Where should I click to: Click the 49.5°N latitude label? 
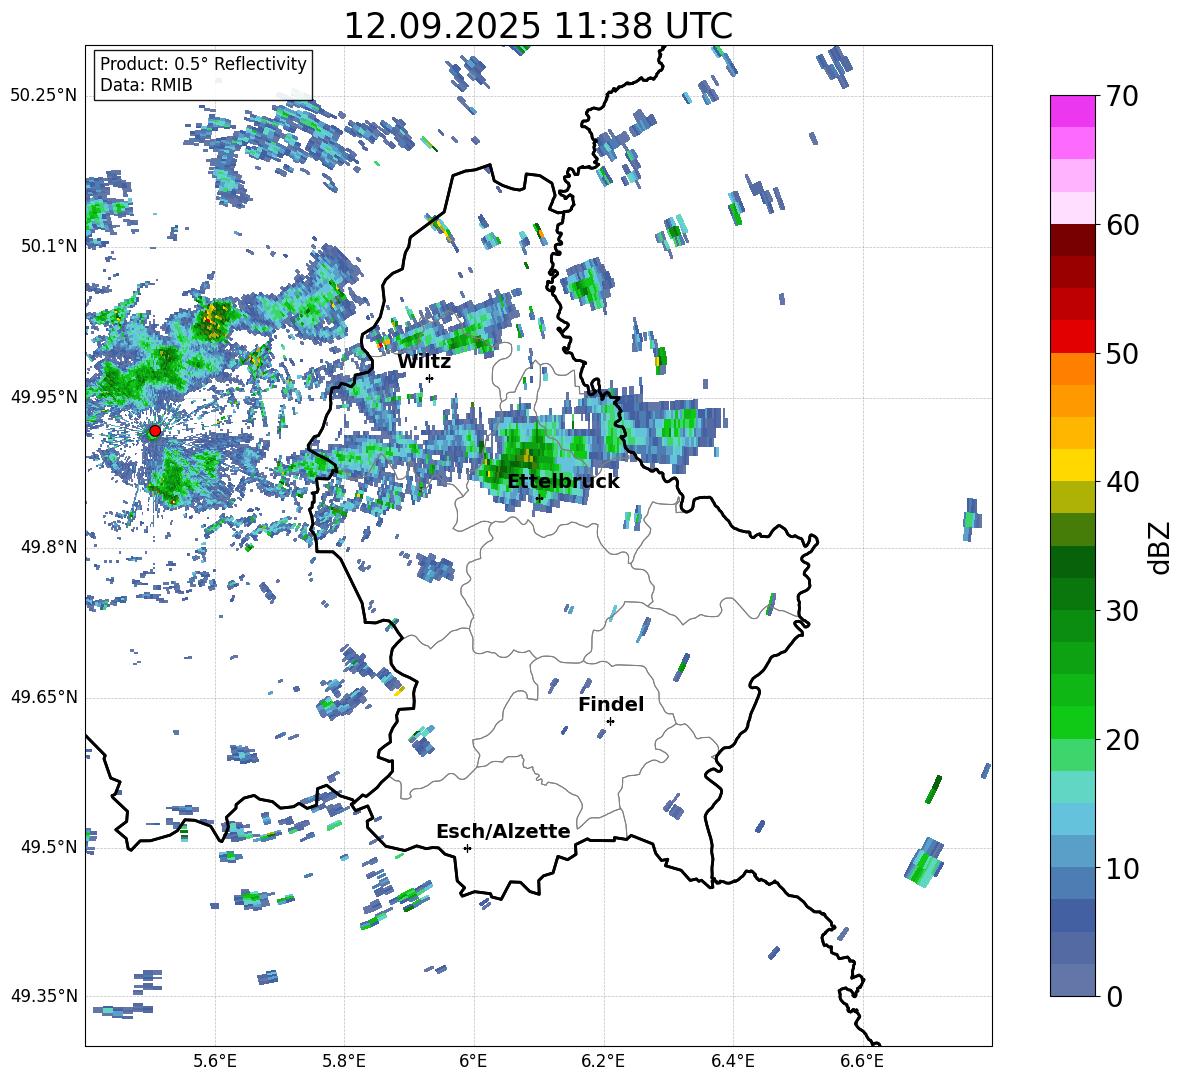coord(49,847)
